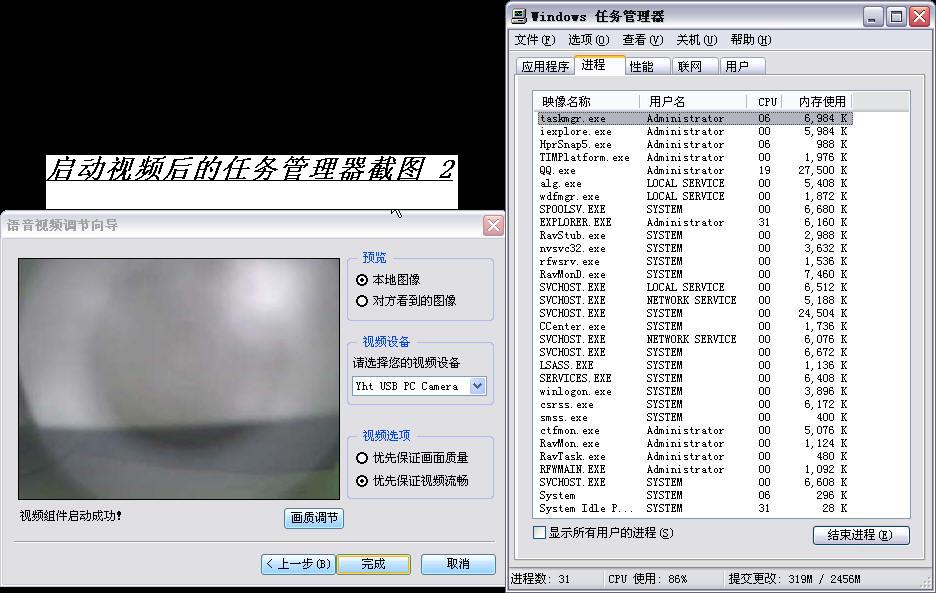Select the SPOOLSV.EXE process row
This screenshot has height=593, width=936.
click(694, 210)
